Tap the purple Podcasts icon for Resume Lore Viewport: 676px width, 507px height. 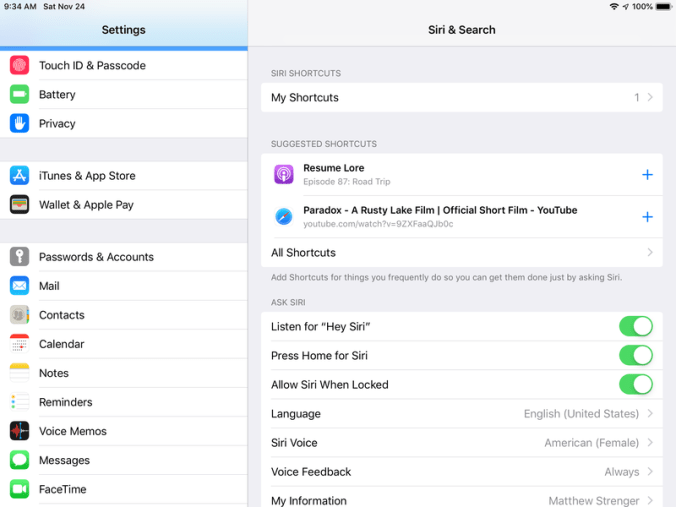coord(284,175)
